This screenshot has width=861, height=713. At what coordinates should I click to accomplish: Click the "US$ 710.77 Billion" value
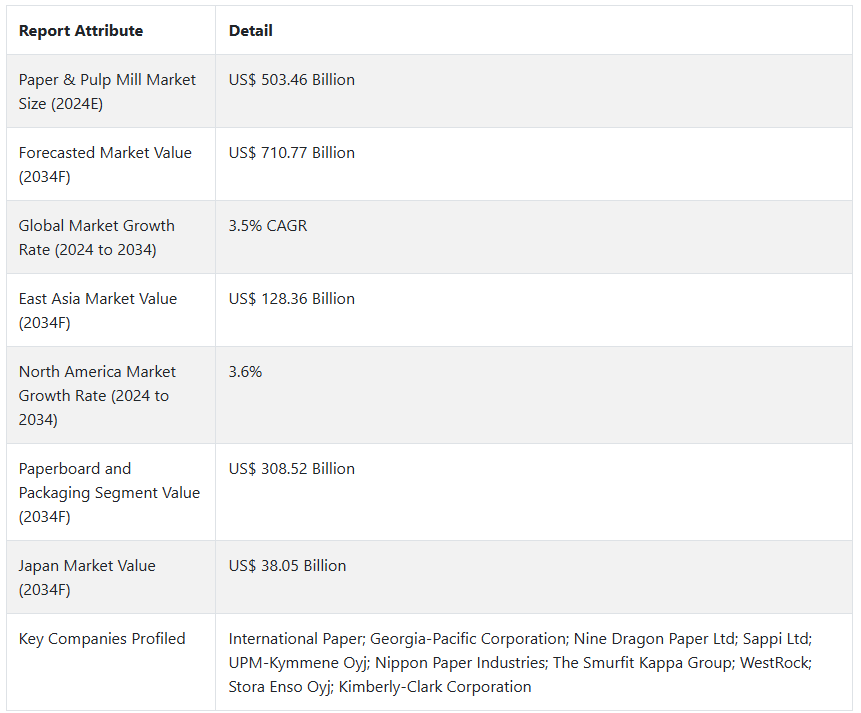(x=292, y=153)
